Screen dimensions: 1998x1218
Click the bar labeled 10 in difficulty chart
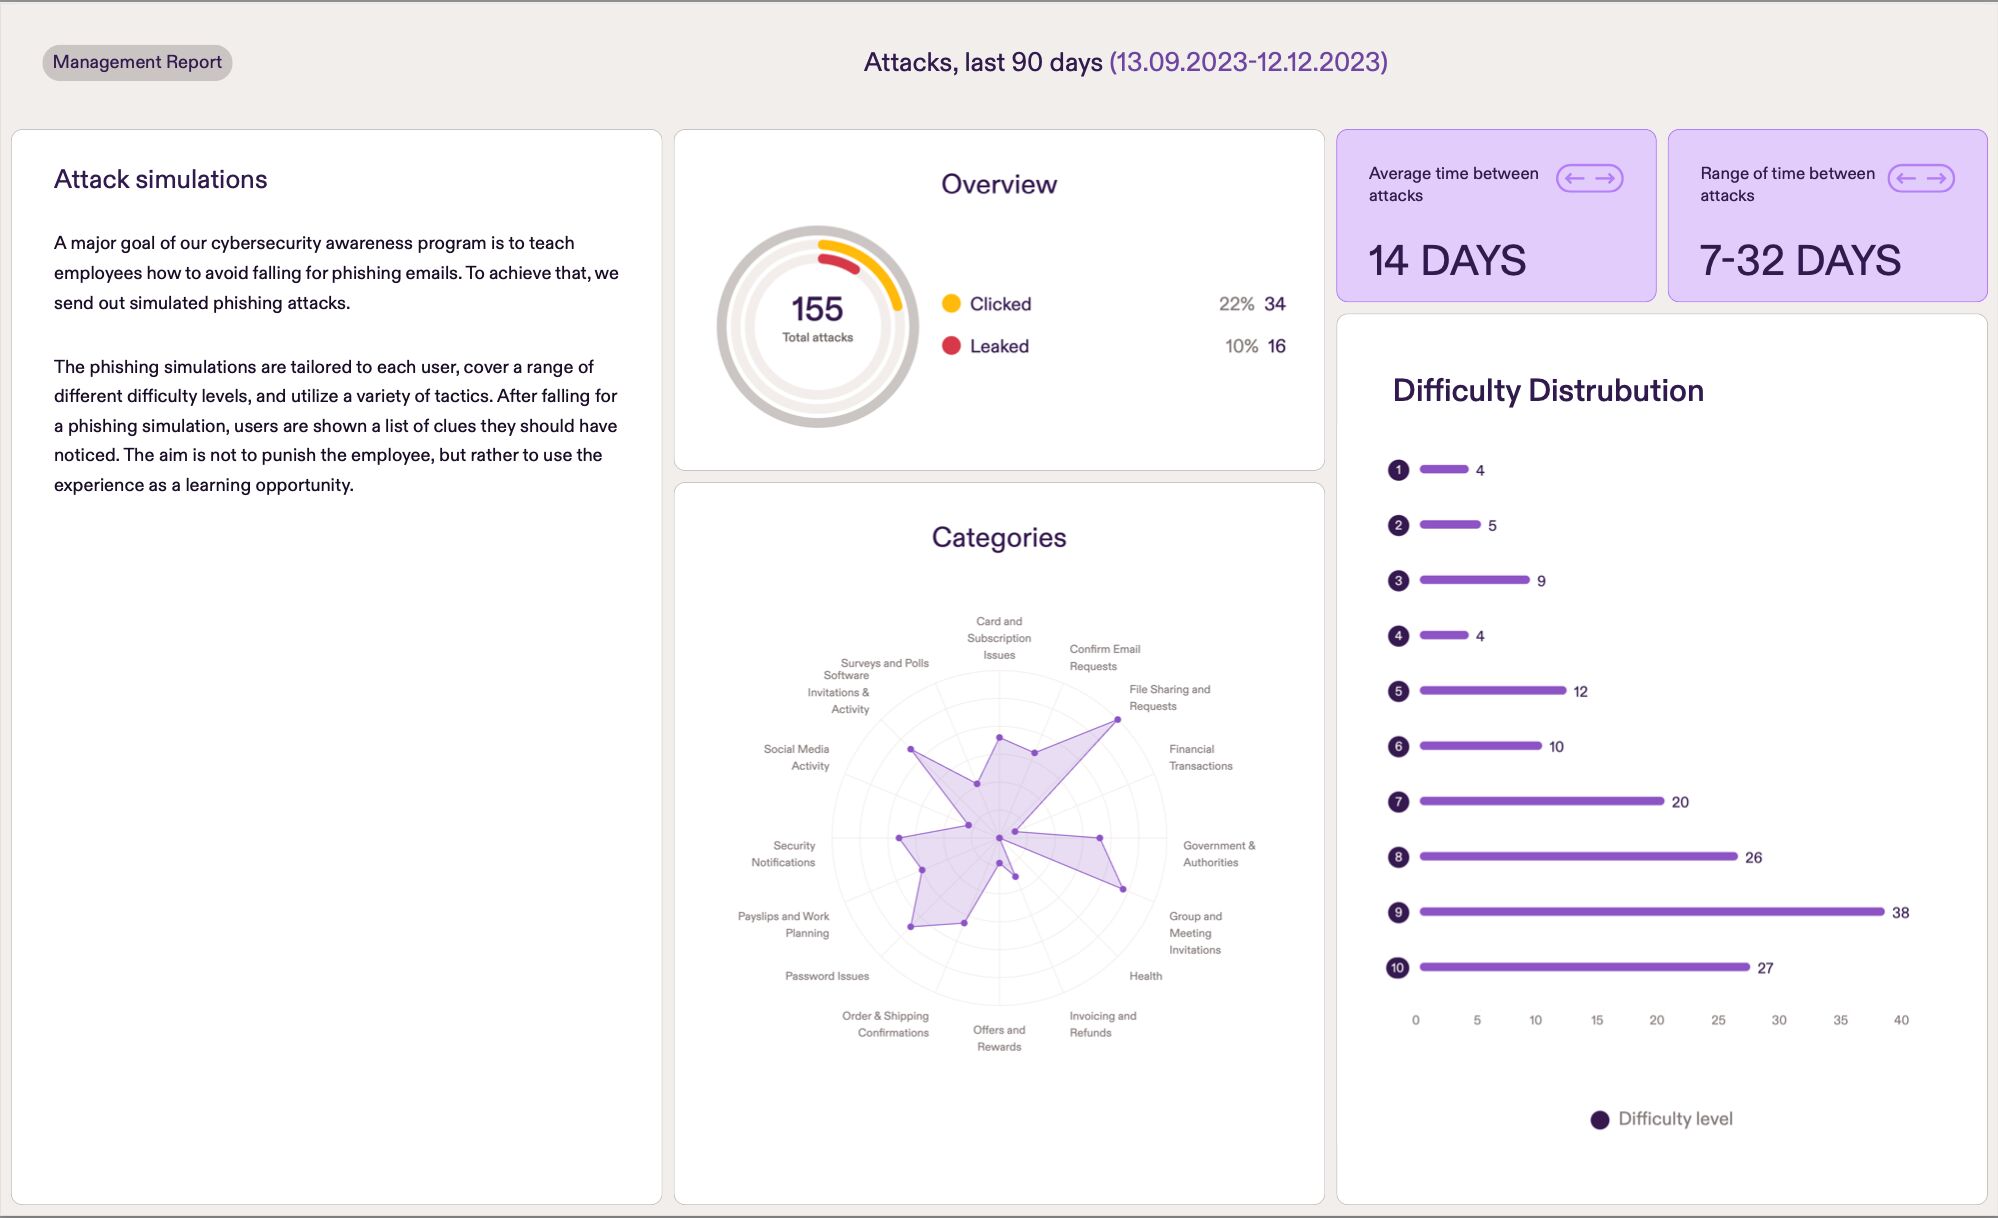pos(1481,745)
